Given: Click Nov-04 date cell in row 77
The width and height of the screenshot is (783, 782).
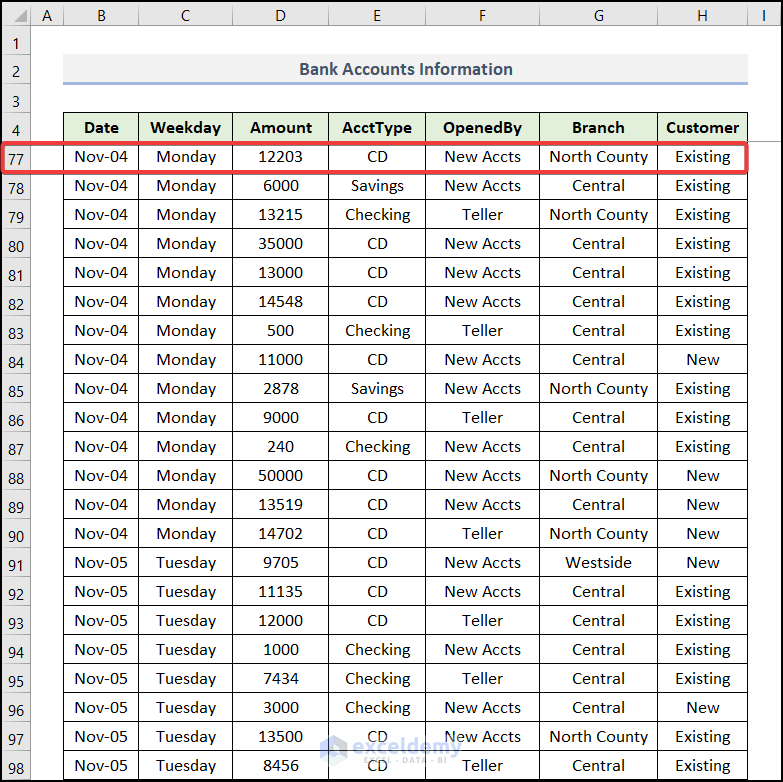Looking at the screenshot, I should 101,157.
